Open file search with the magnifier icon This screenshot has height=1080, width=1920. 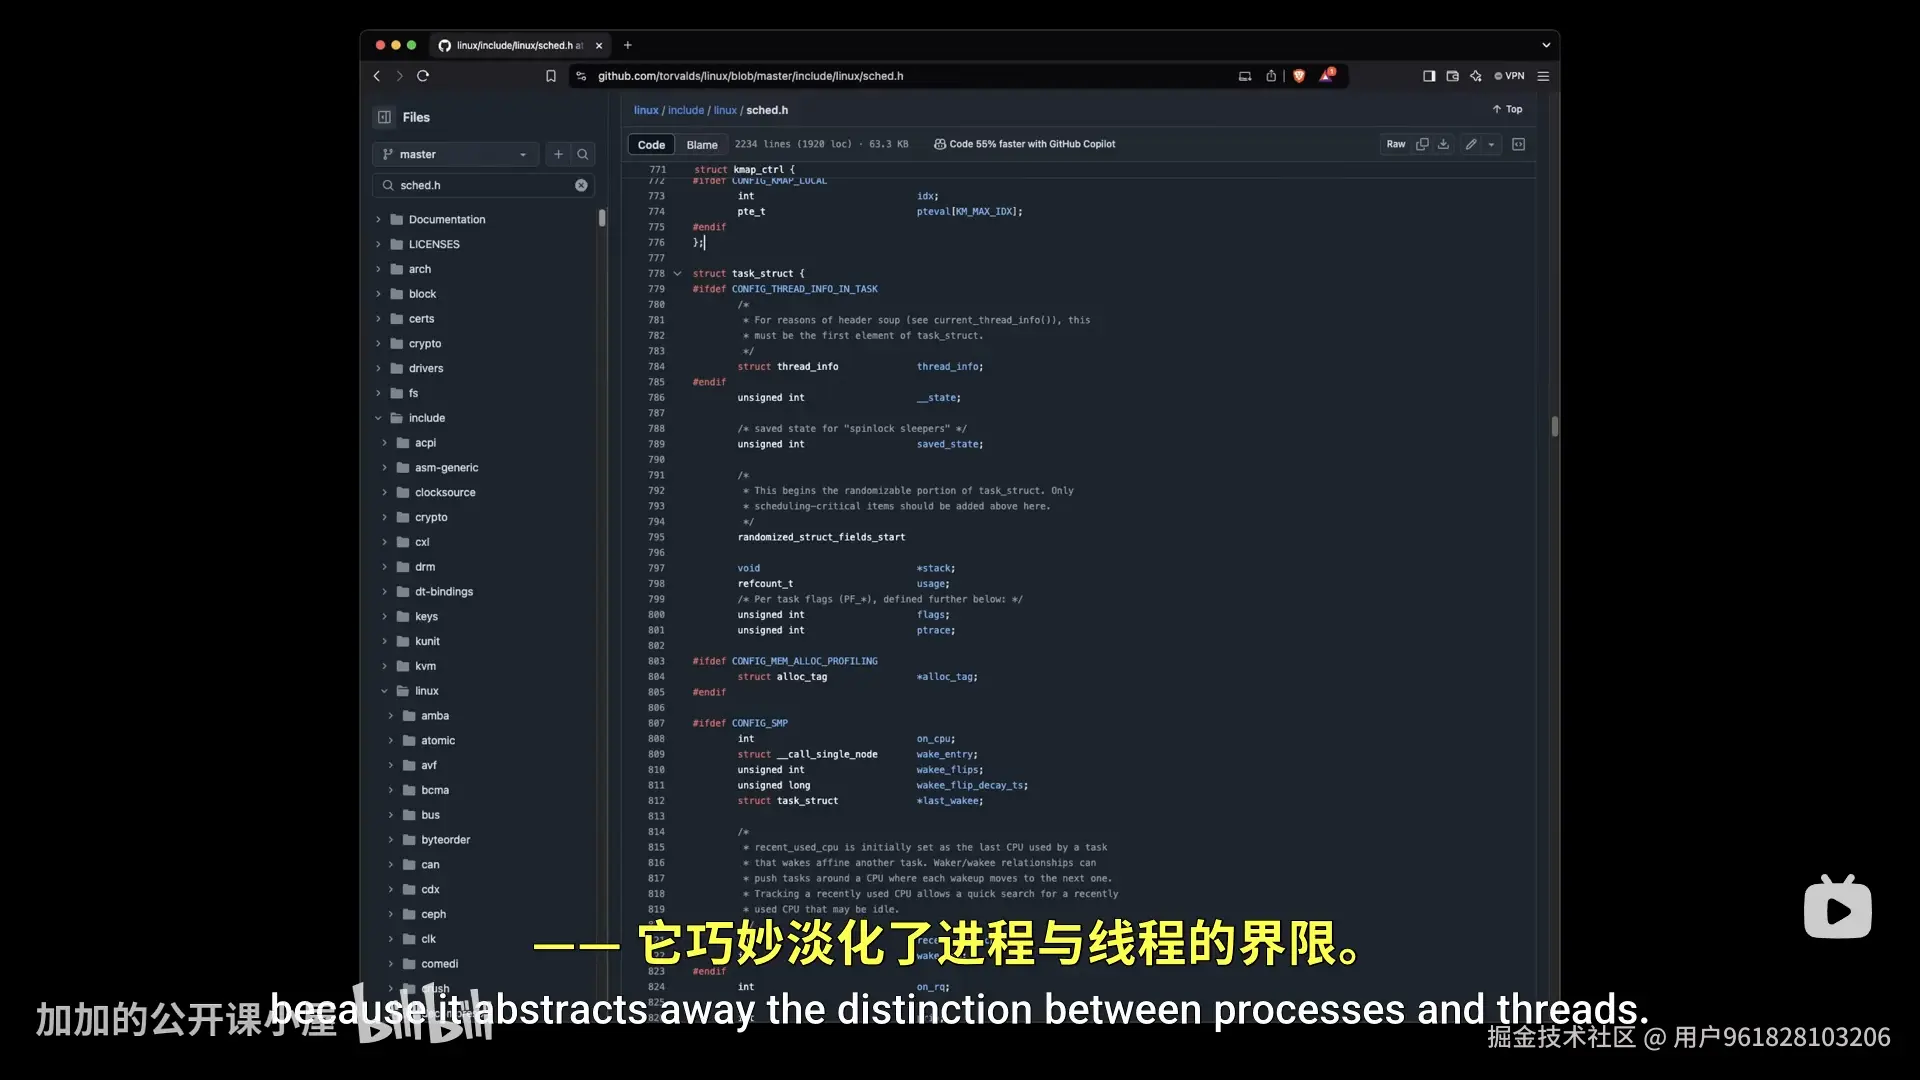click(583, 154)
